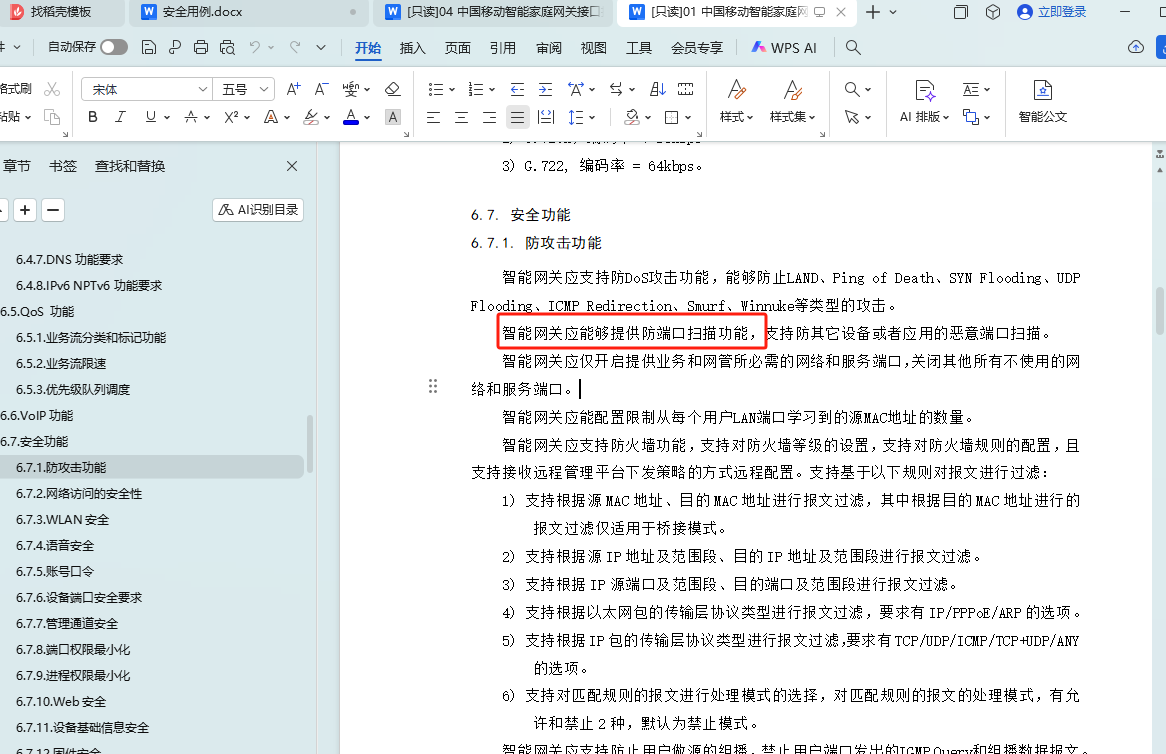Toggle underline formatting
Screen dimensions: 1166x754
coord(151,117)
